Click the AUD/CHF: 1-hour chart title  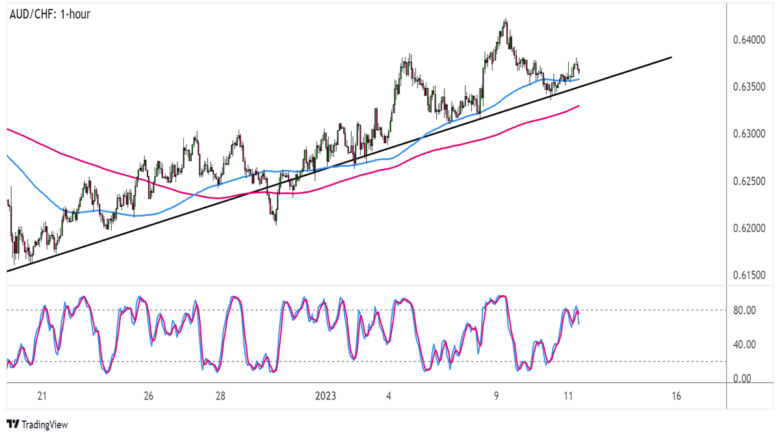coord(50,15)
